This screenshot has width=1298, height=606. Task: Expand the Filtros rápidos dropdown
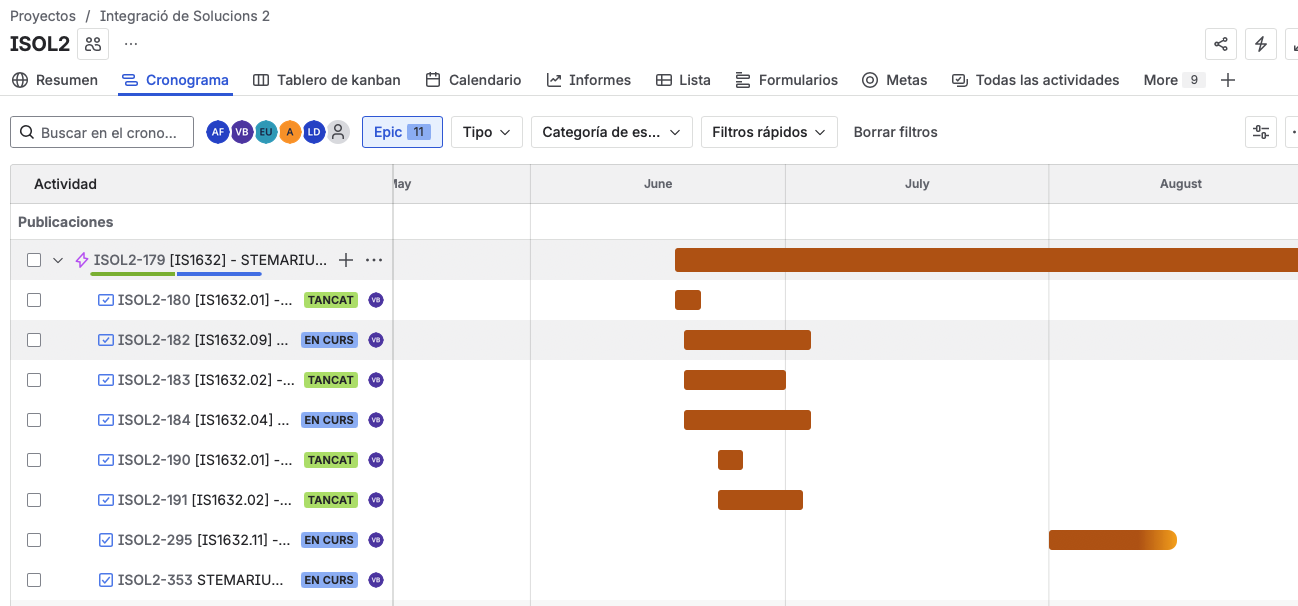tap(768, 132)
